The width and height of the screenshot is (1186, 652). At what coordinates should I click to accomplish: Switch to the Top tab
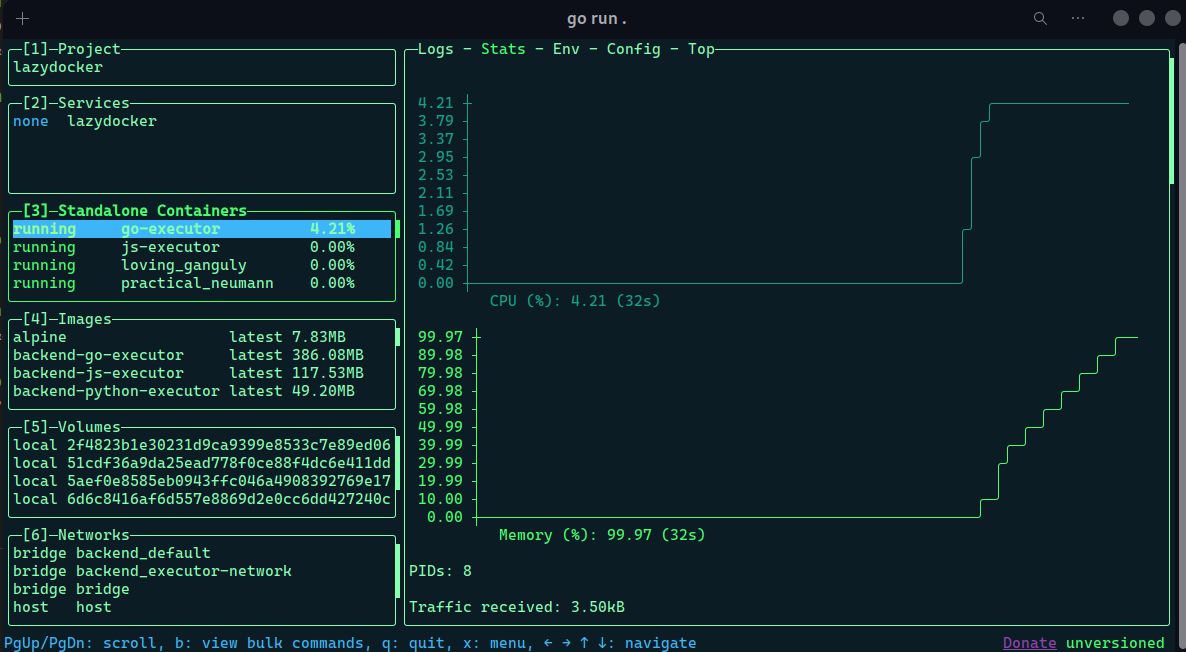701,49
